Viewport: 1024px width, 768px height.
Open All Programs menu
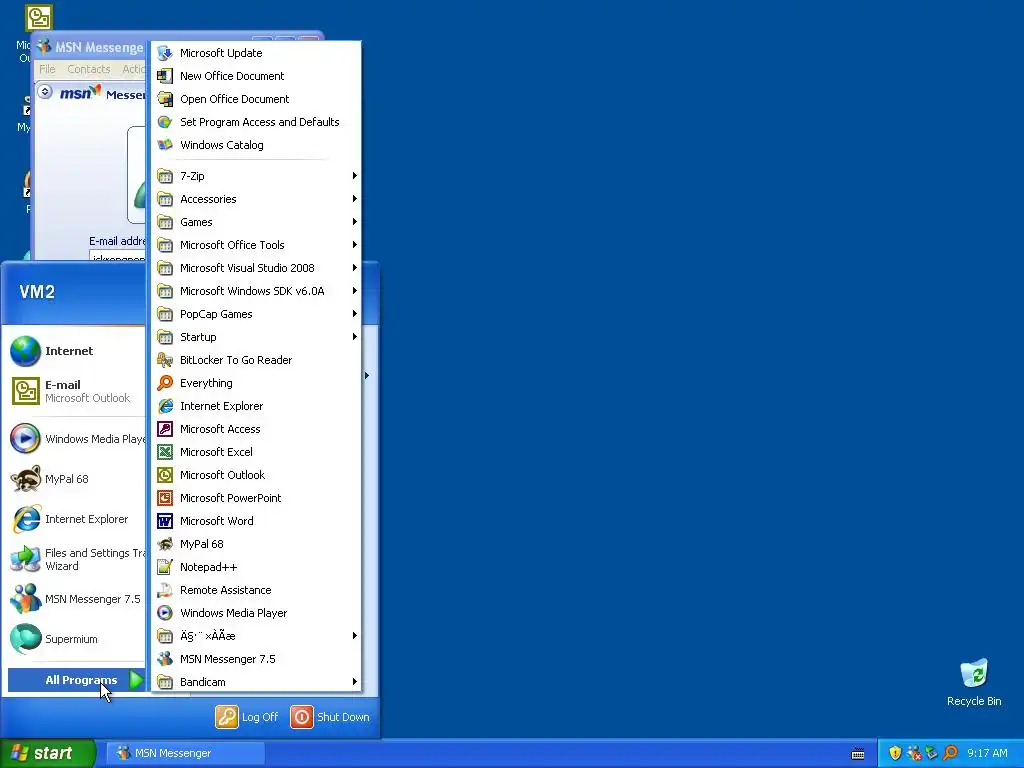(76, 680)
